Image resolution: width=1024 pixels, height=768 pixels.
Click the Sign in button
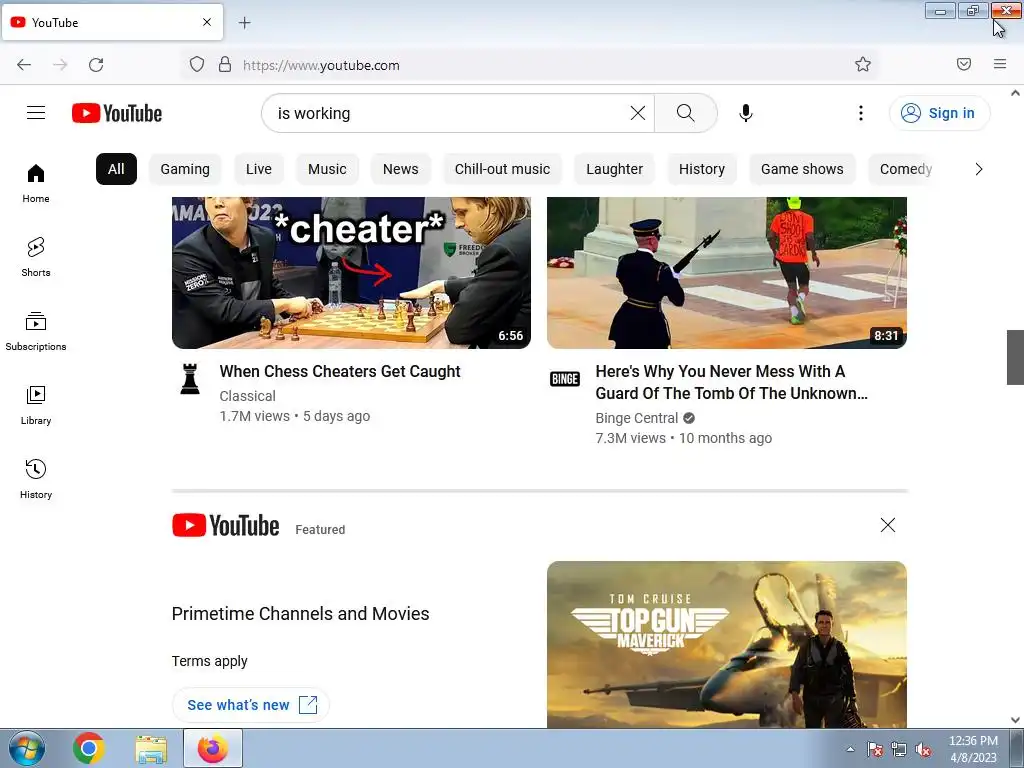939,113
